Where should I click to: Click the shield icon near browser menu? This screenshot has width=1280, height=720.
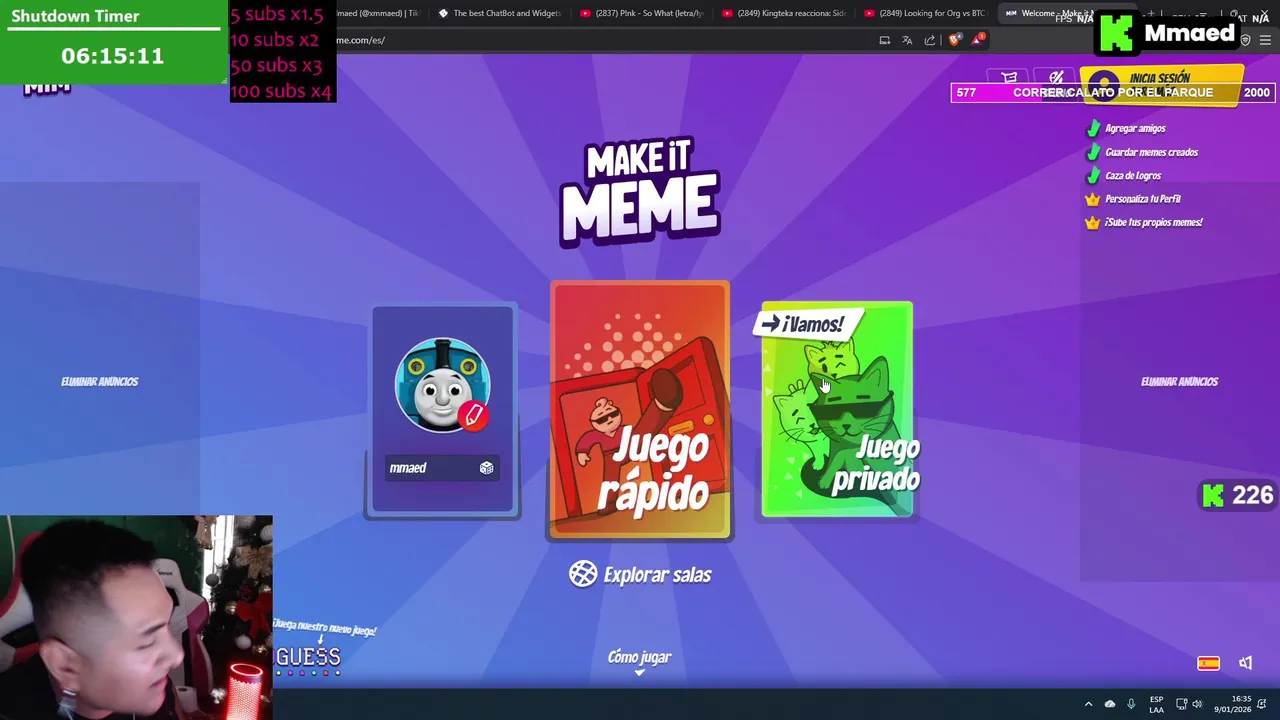point(1245,40)
